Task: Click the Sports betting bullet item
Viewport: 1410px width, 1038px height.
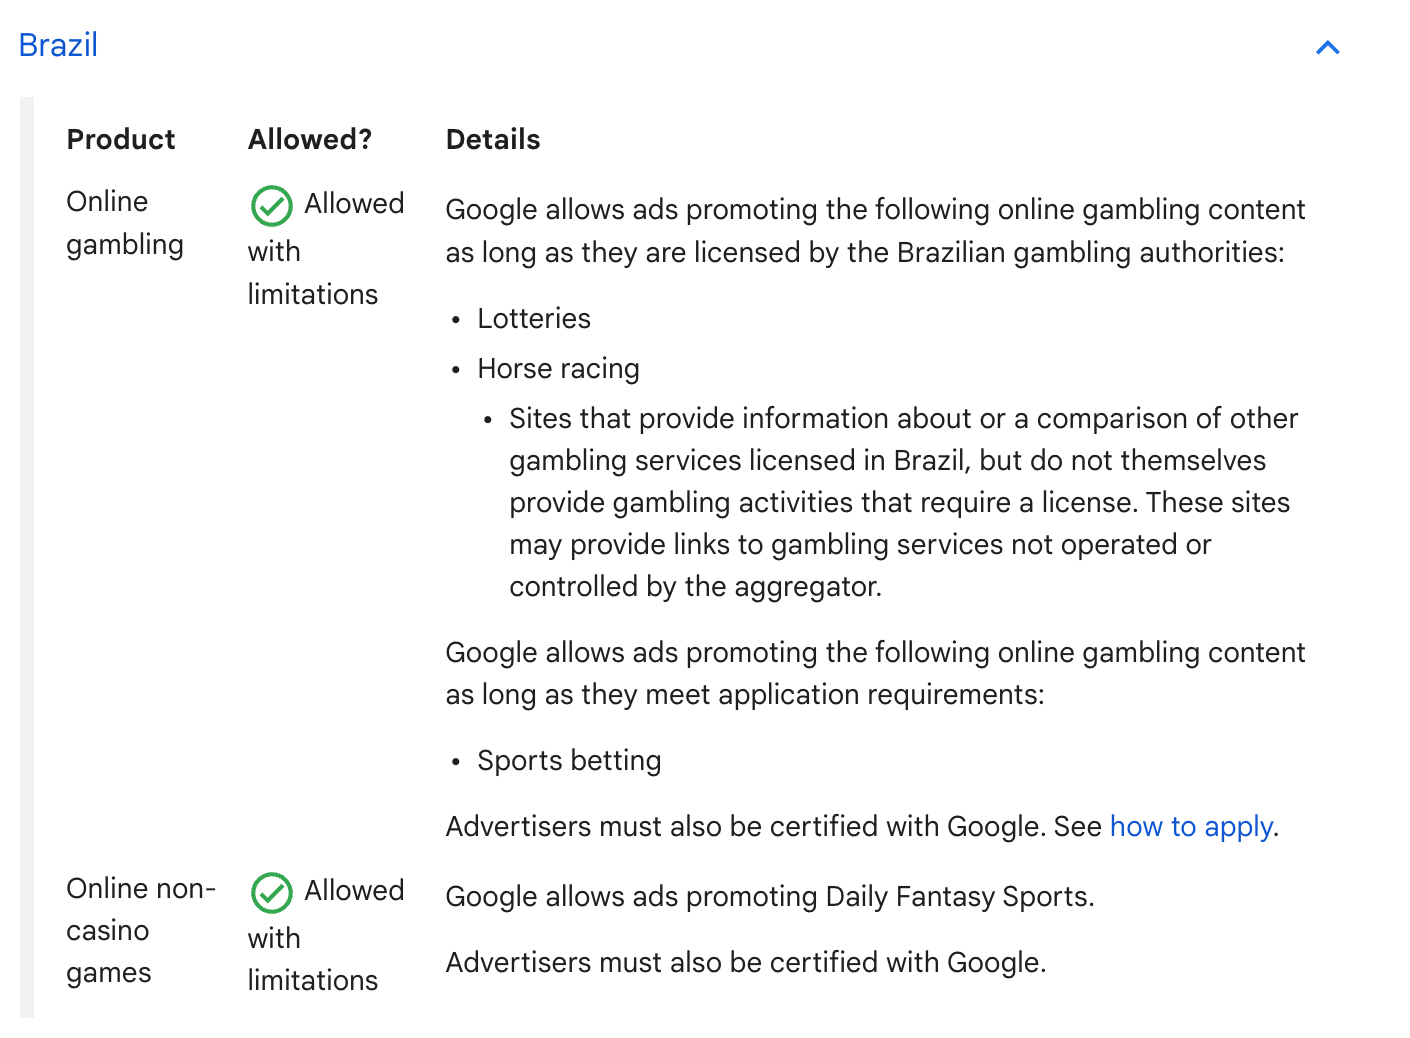Action: point(569,760)
